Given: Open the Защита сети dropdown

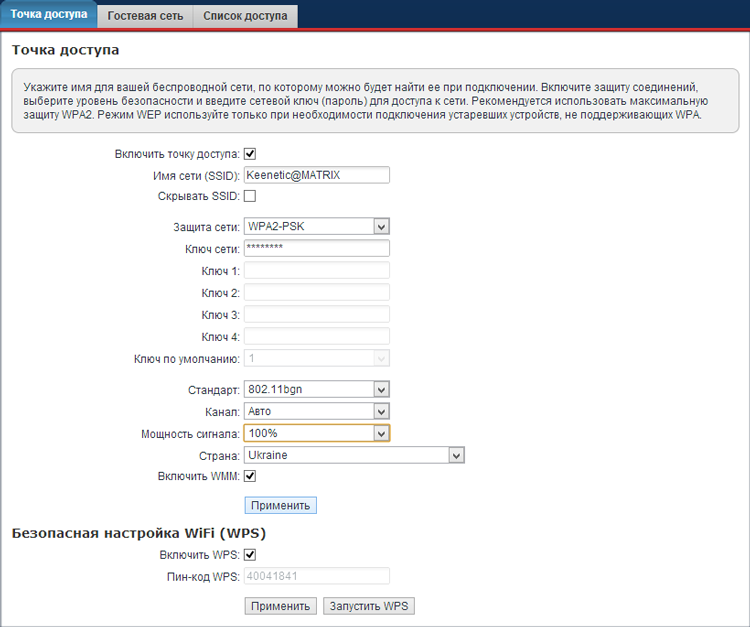Looking at the screenshot, I should tap(316, 227).
